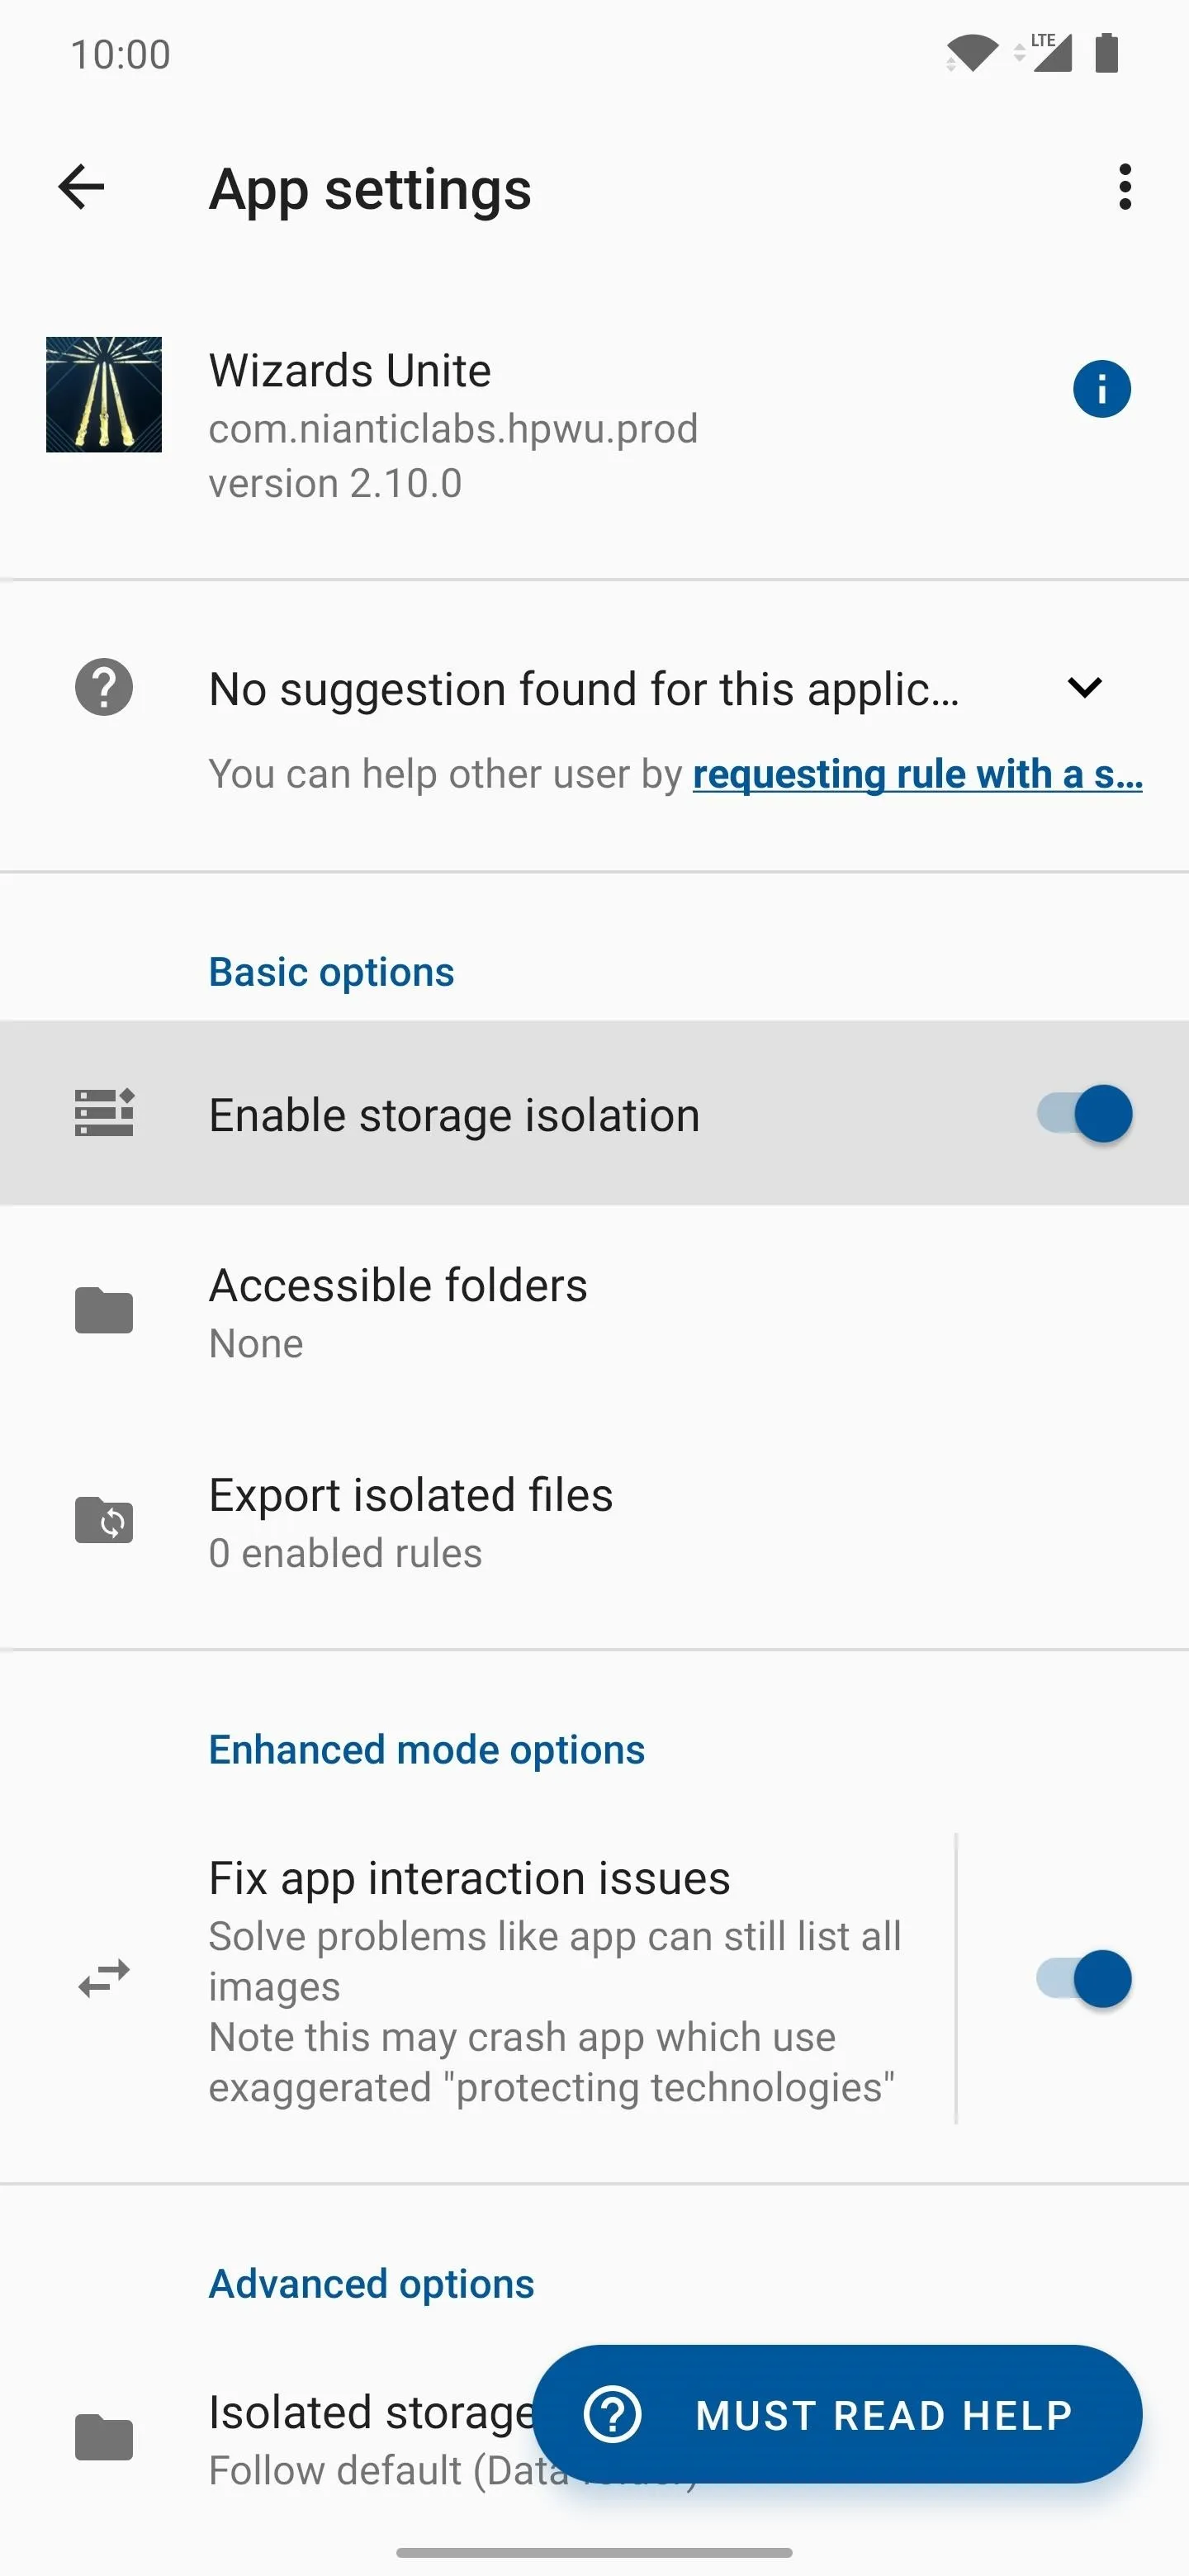Viewport: 1189px width, 2576px height.
Task: Expand the no suggestion found chevron
Action: point(1085,687)
